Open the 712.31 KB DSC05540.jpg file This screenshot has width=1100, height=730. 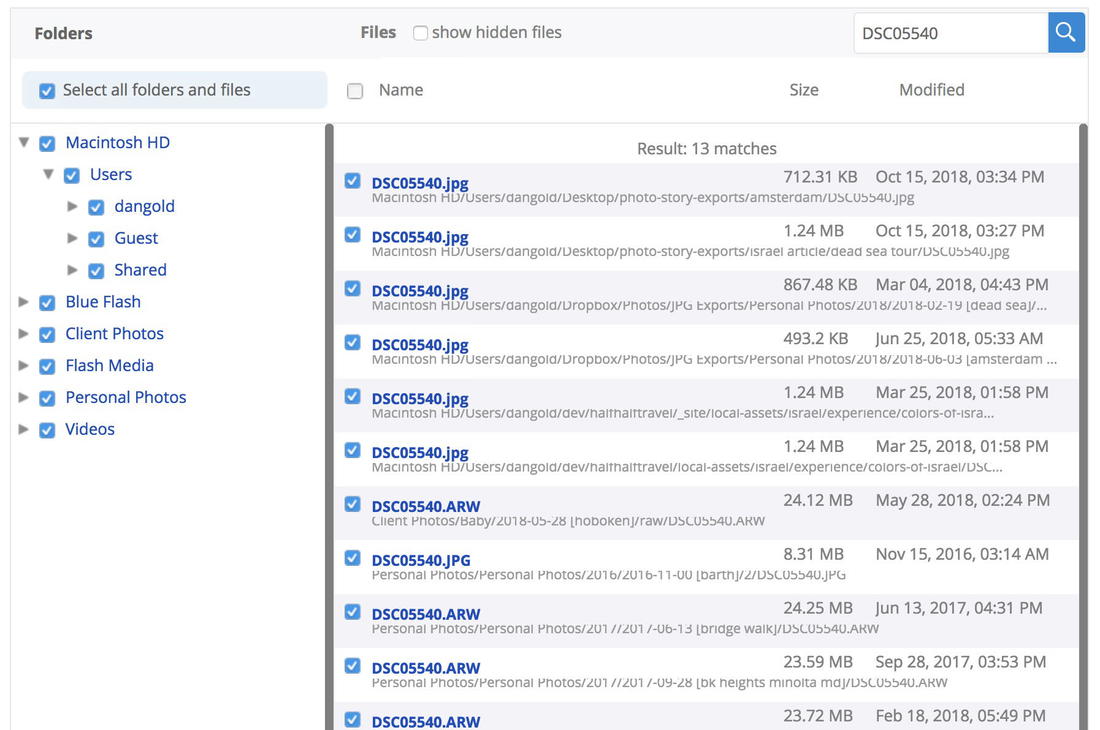coord(420,183)
